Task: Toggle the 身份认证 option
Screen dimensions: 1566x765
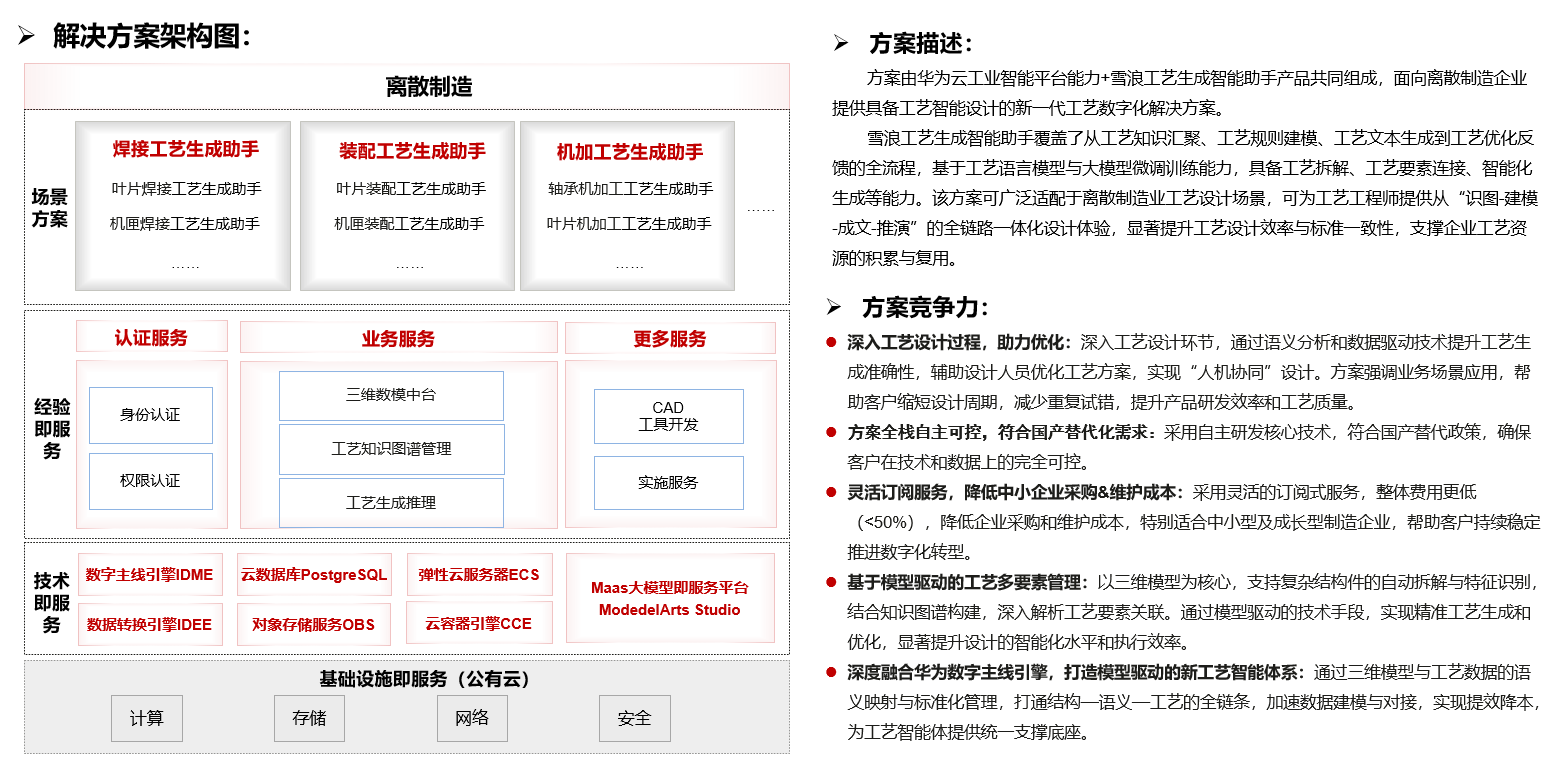Action: tap(151, 414)
